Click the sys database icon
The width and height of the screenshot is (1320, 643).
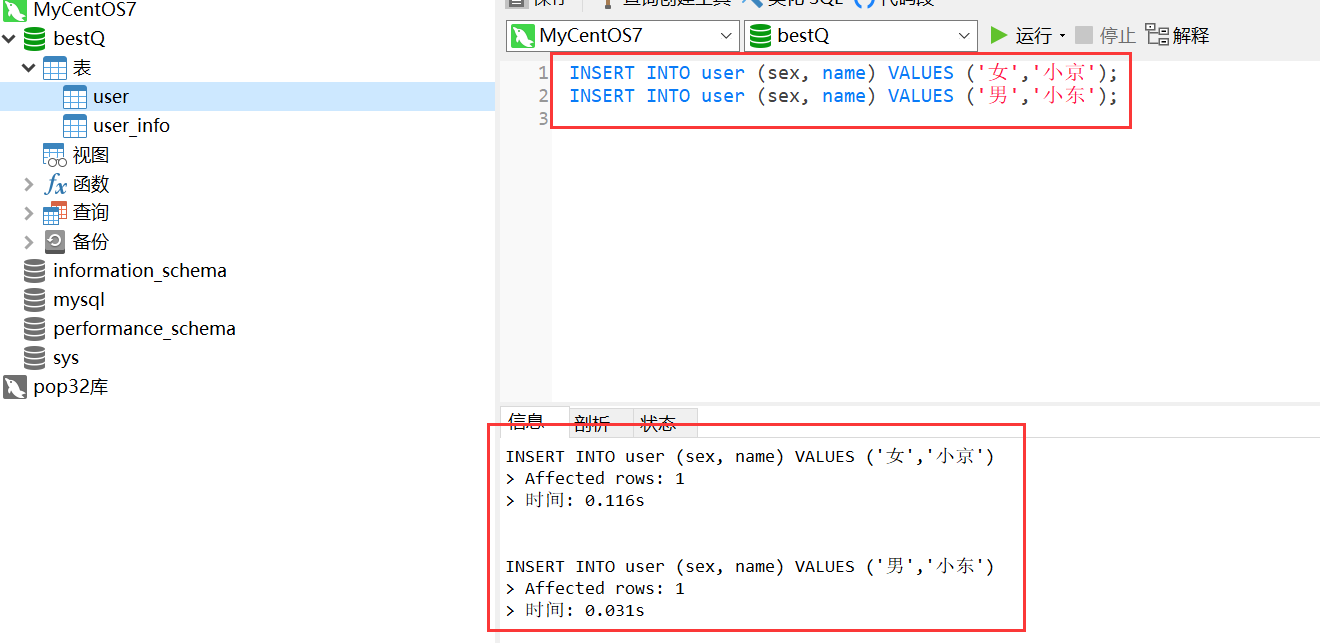(x=35, y=358)
